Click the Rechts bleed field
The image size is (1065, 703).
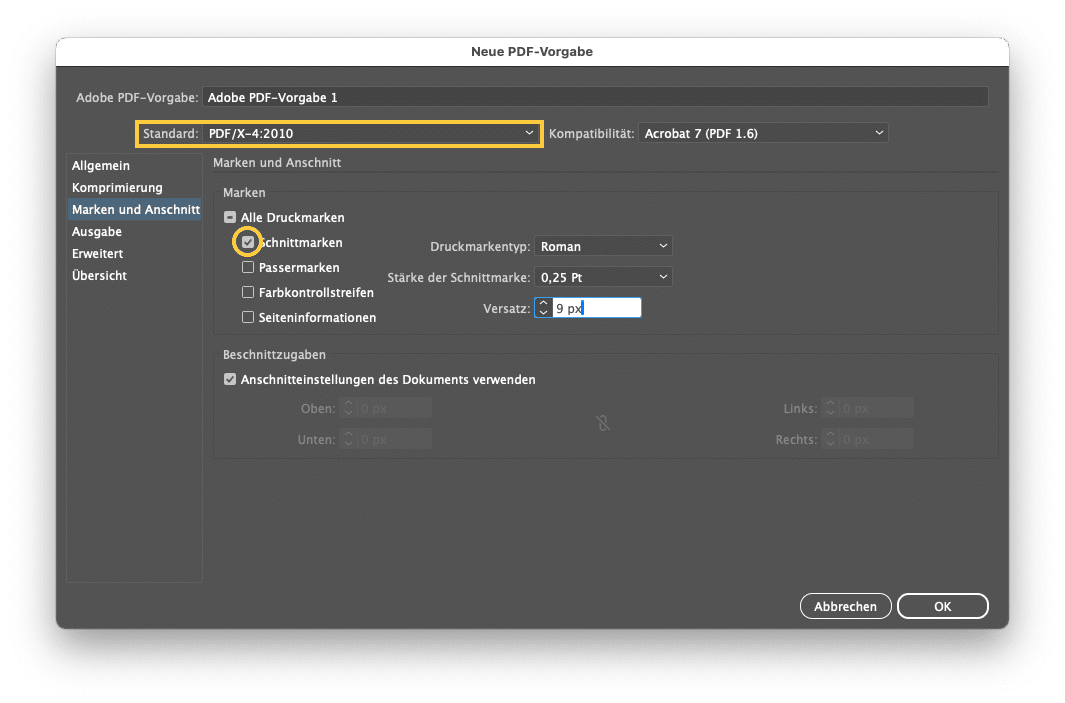(x=876, y=440)
